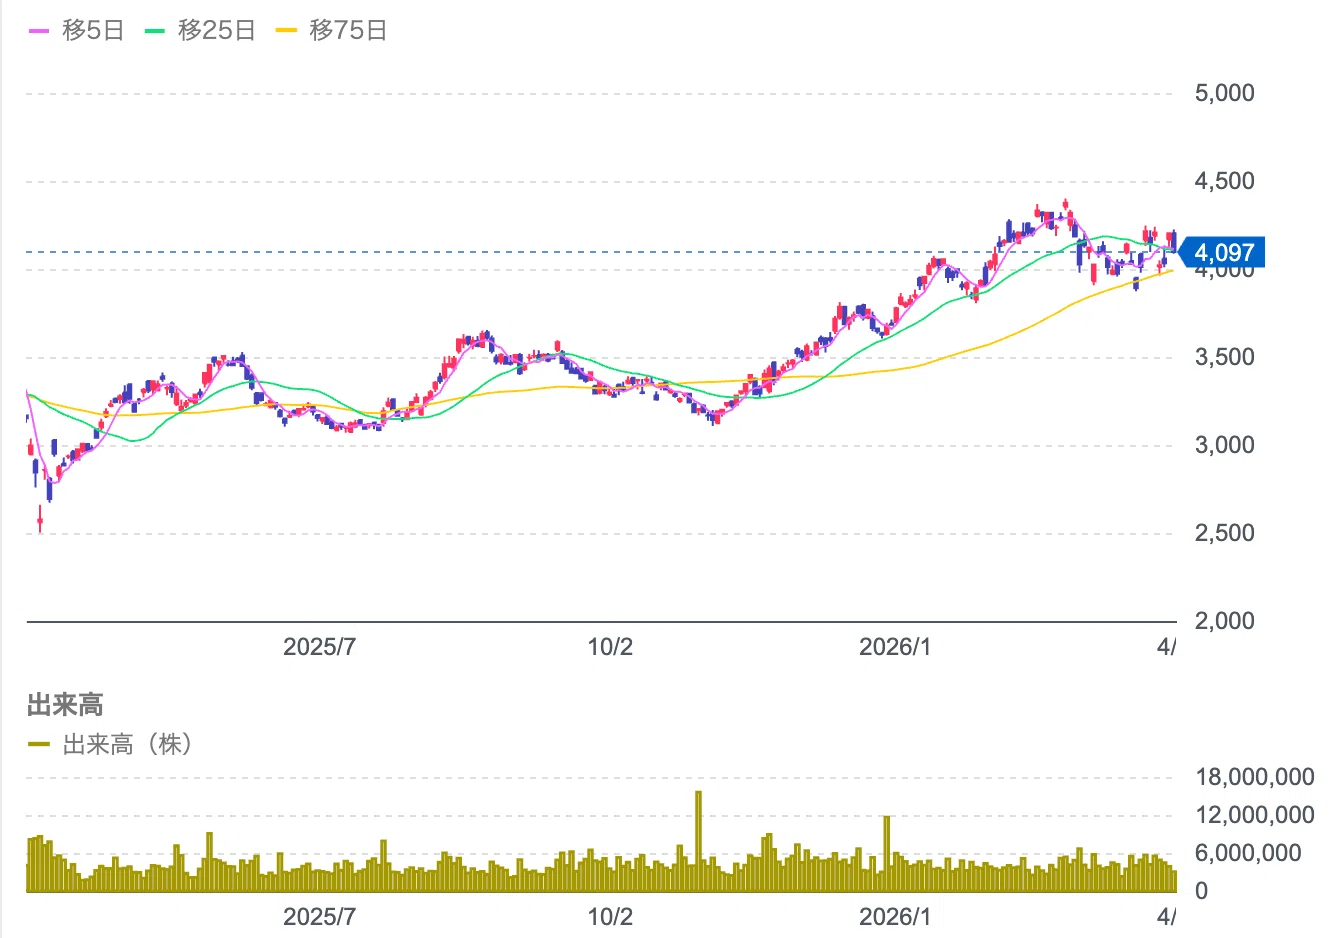Select the 10/2 date label on price axis
Screen dimensions: 1334x938
610,646
